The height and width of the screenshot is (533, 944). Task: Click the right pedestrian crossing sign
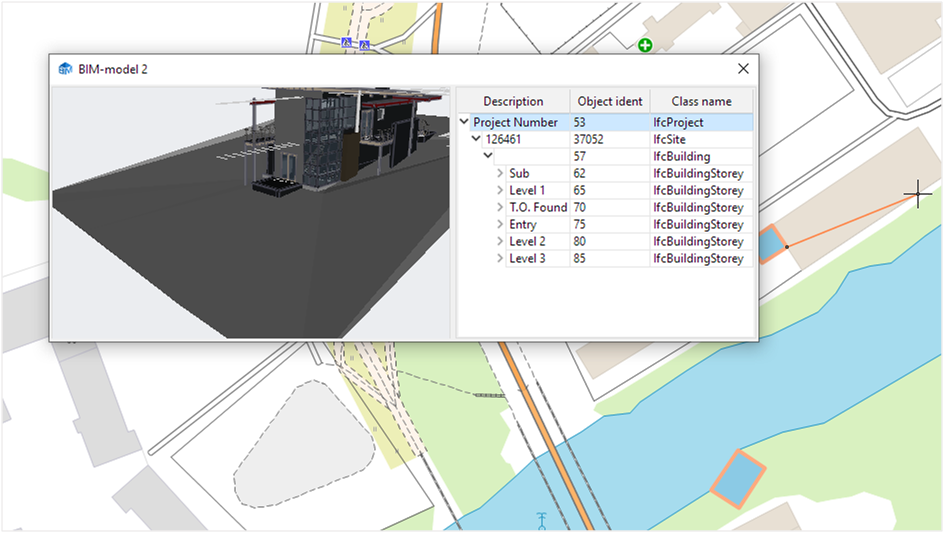(365, 44)
